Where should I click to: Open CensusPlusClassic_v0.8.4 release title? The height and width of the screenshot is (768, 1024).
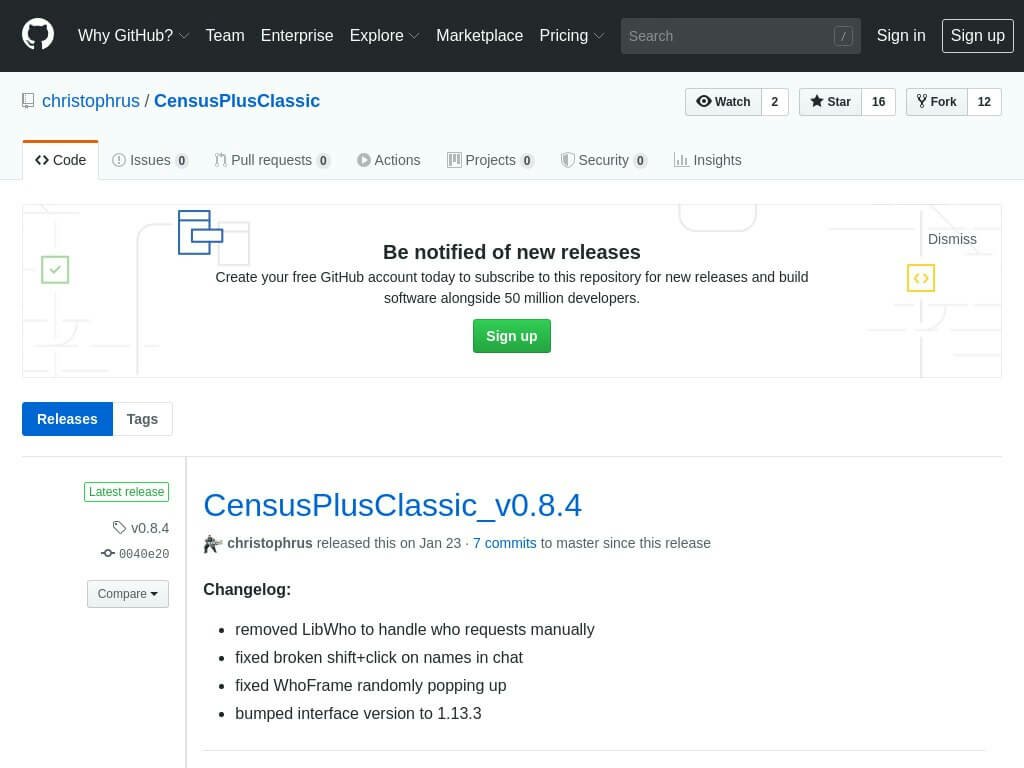[x=392, y=505]
